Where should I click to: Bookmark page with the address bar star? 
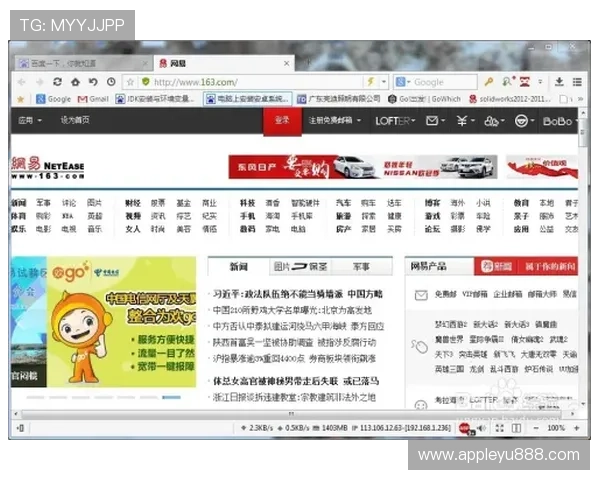[130, 82]
